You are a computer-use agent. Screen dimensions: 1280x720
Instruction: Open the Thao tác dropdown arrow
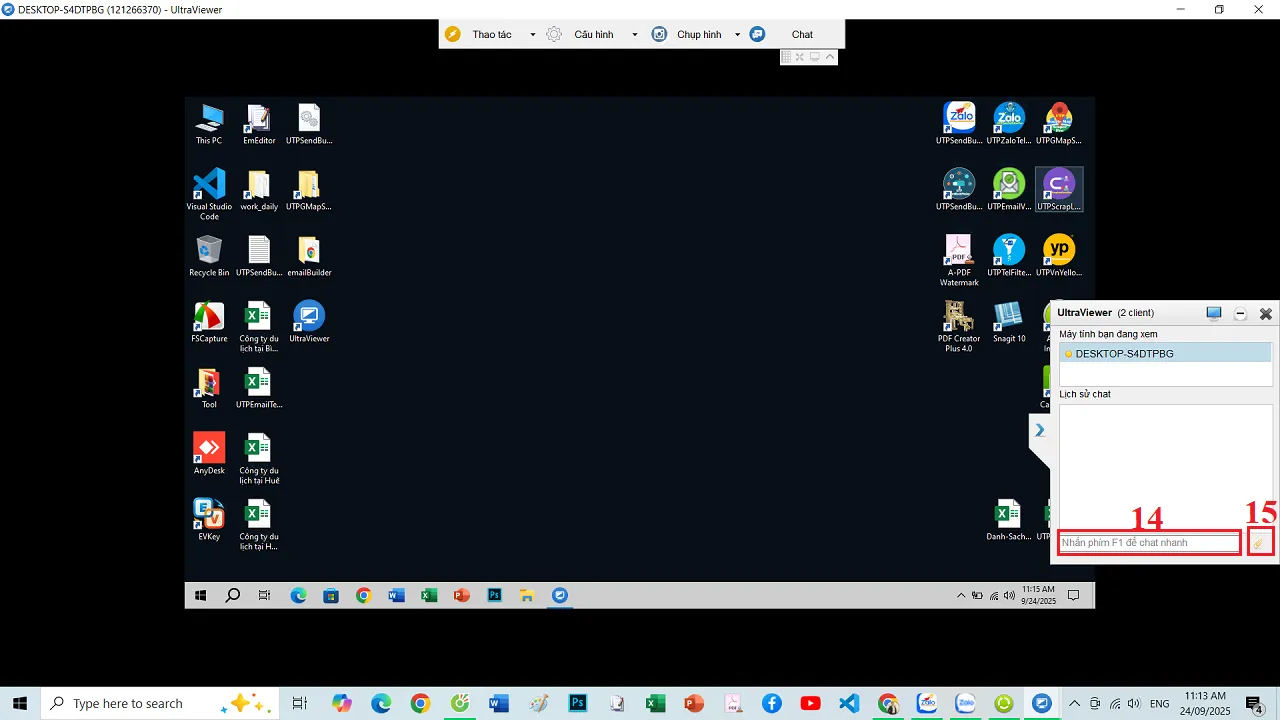[532, 35]
